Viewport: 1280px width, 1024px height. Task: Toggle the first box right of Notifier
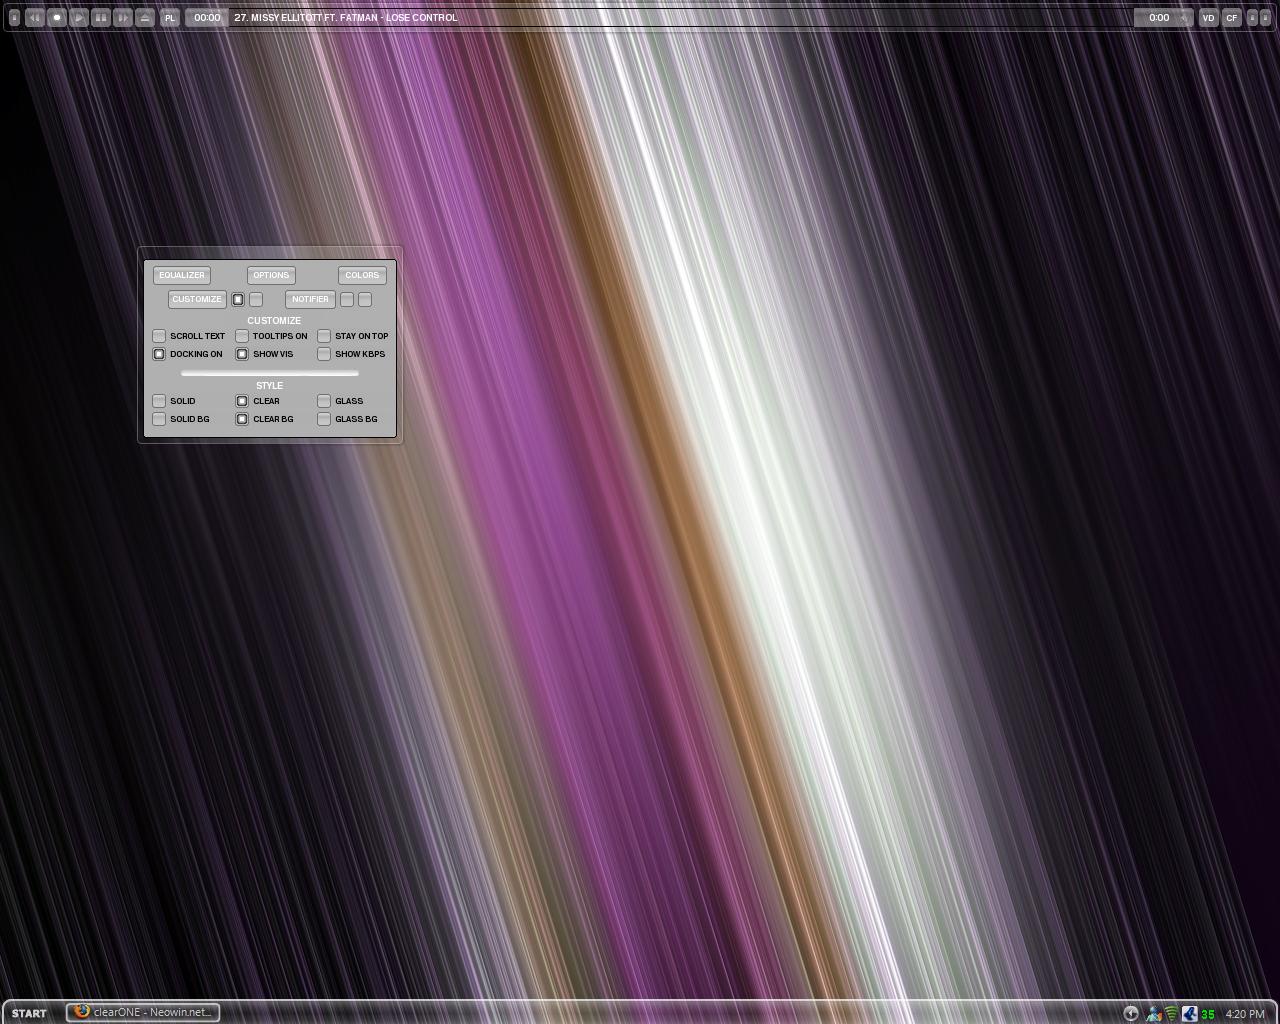point(347,299)
